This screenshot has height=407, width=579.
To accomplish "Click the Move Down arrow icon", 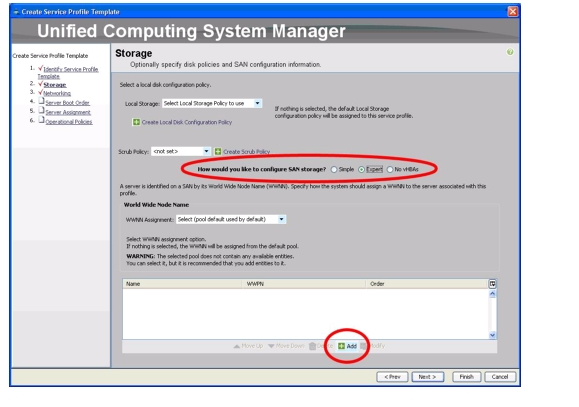I will coord(271,346).
